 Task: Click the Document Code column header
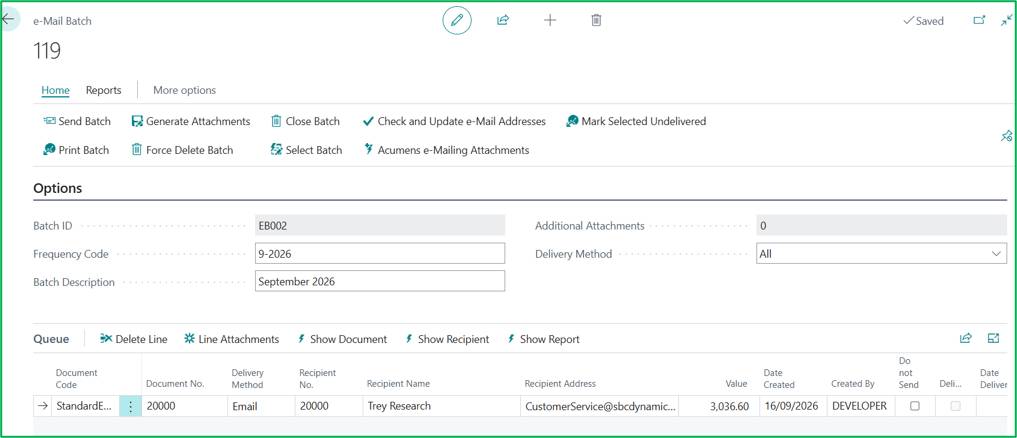pyautogui.click(x=77, y=378)
